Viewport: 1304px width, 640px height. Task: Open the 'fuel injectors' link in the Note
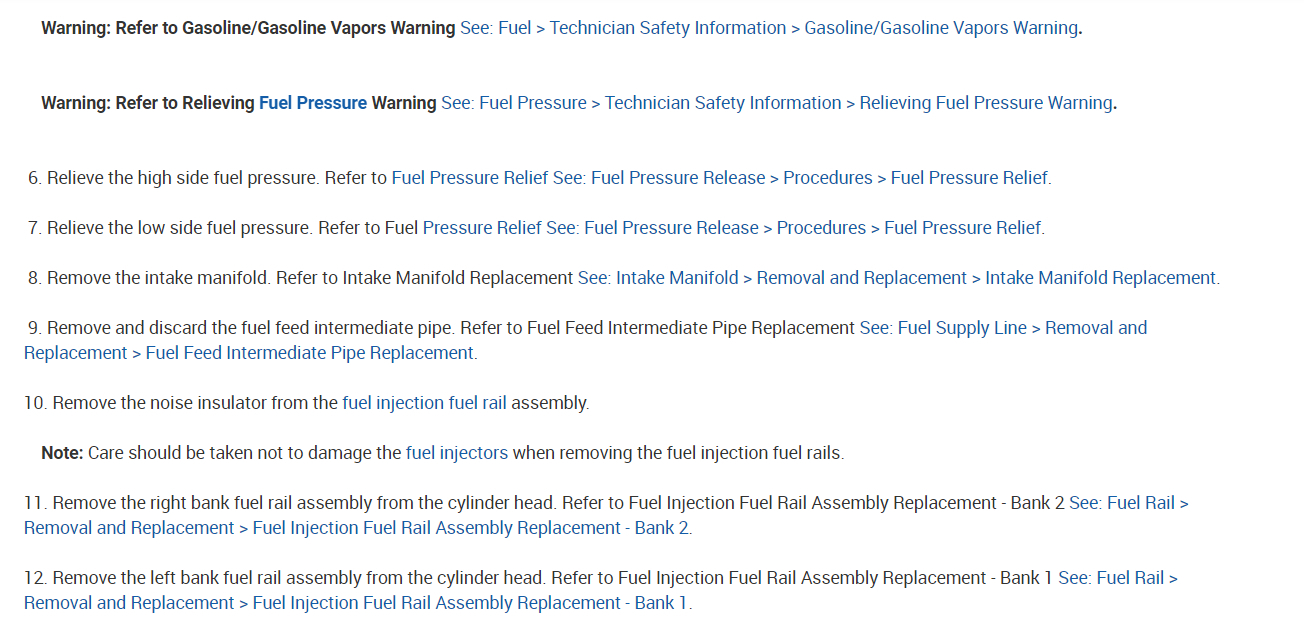click(x=457, y=453)
